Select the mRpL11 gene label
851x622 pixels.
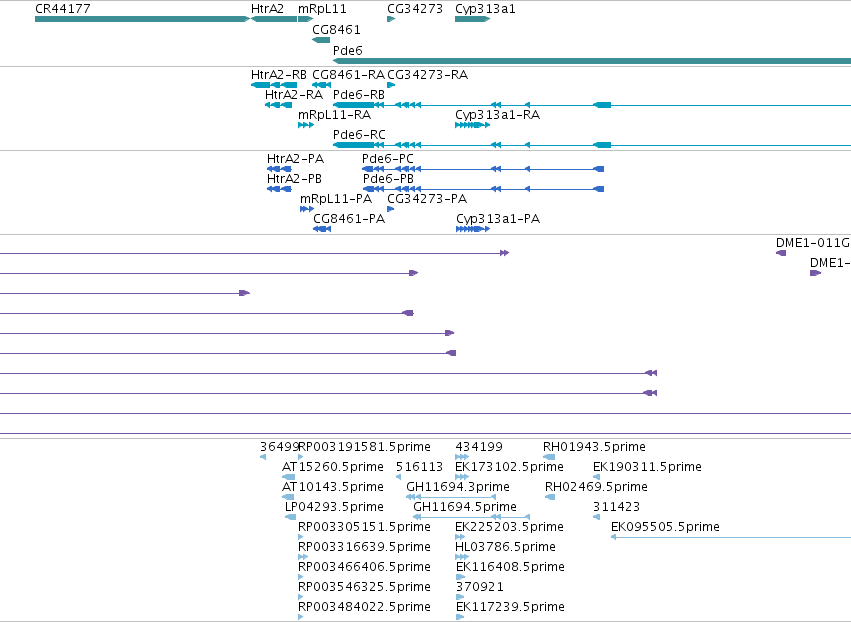click(x=322, y=9)
